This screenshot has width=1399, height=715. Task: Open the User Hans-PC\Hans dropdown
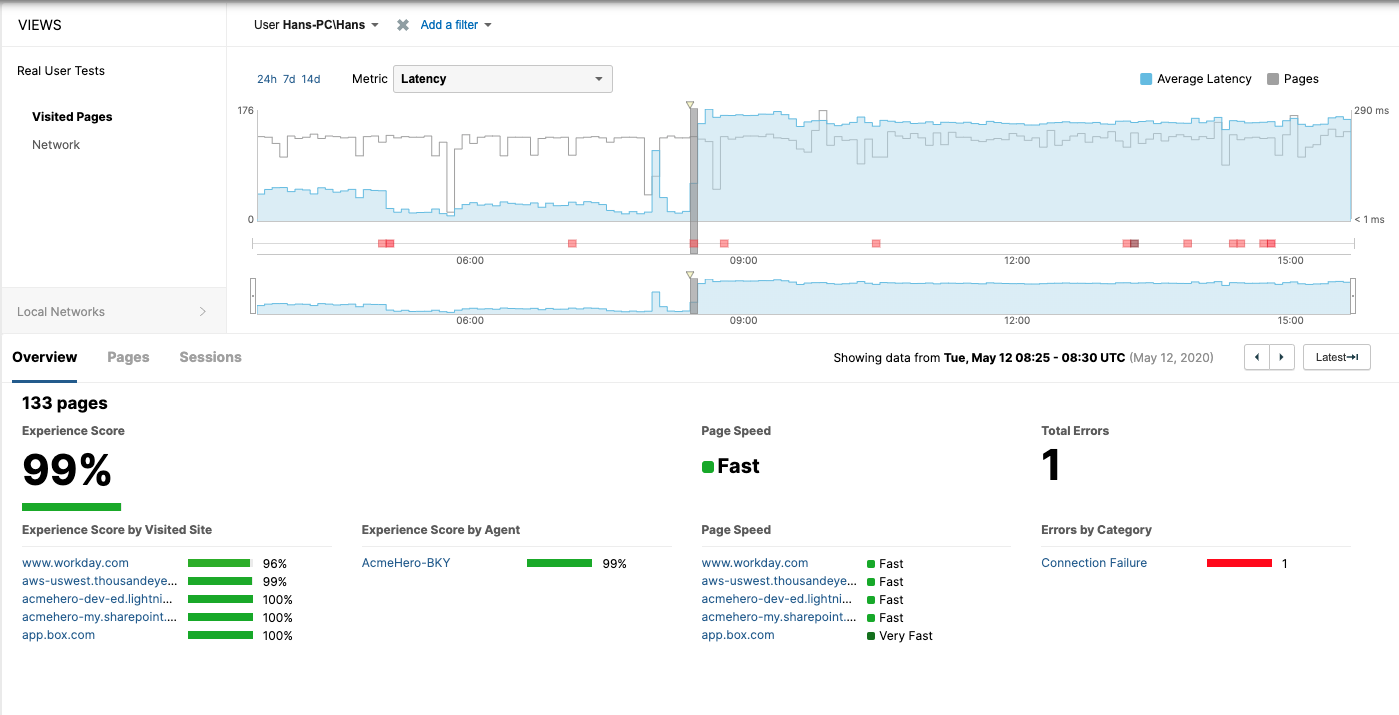pyautogui.click(x=316, y=25)
